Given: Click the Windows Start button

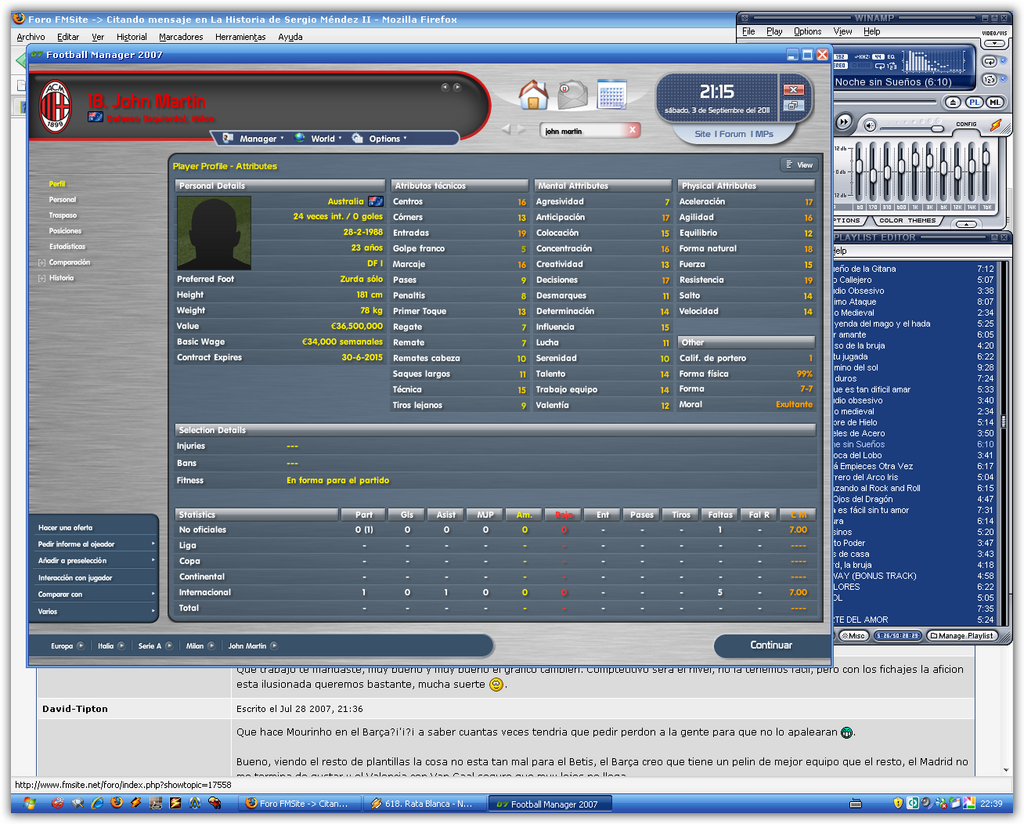Looking at the screenshot, I should point(29,803).
